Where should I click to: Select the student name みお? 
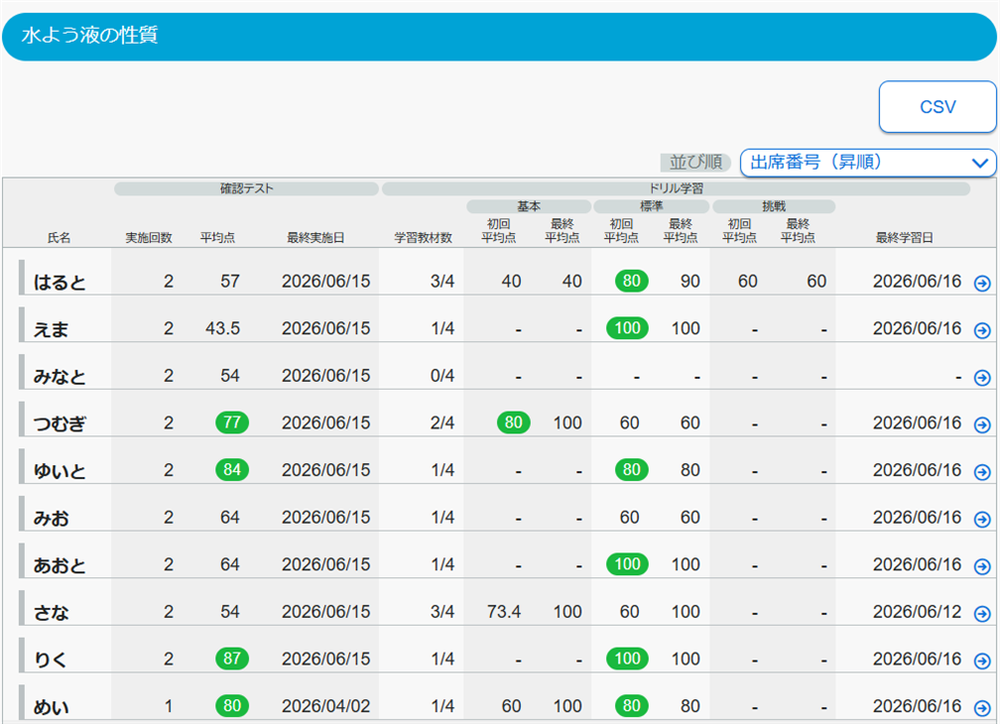coord(51,519)
